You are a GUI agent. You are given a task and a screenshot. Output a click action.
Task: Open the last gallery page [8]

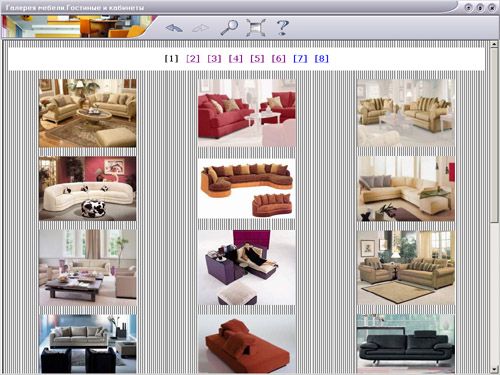322,59
